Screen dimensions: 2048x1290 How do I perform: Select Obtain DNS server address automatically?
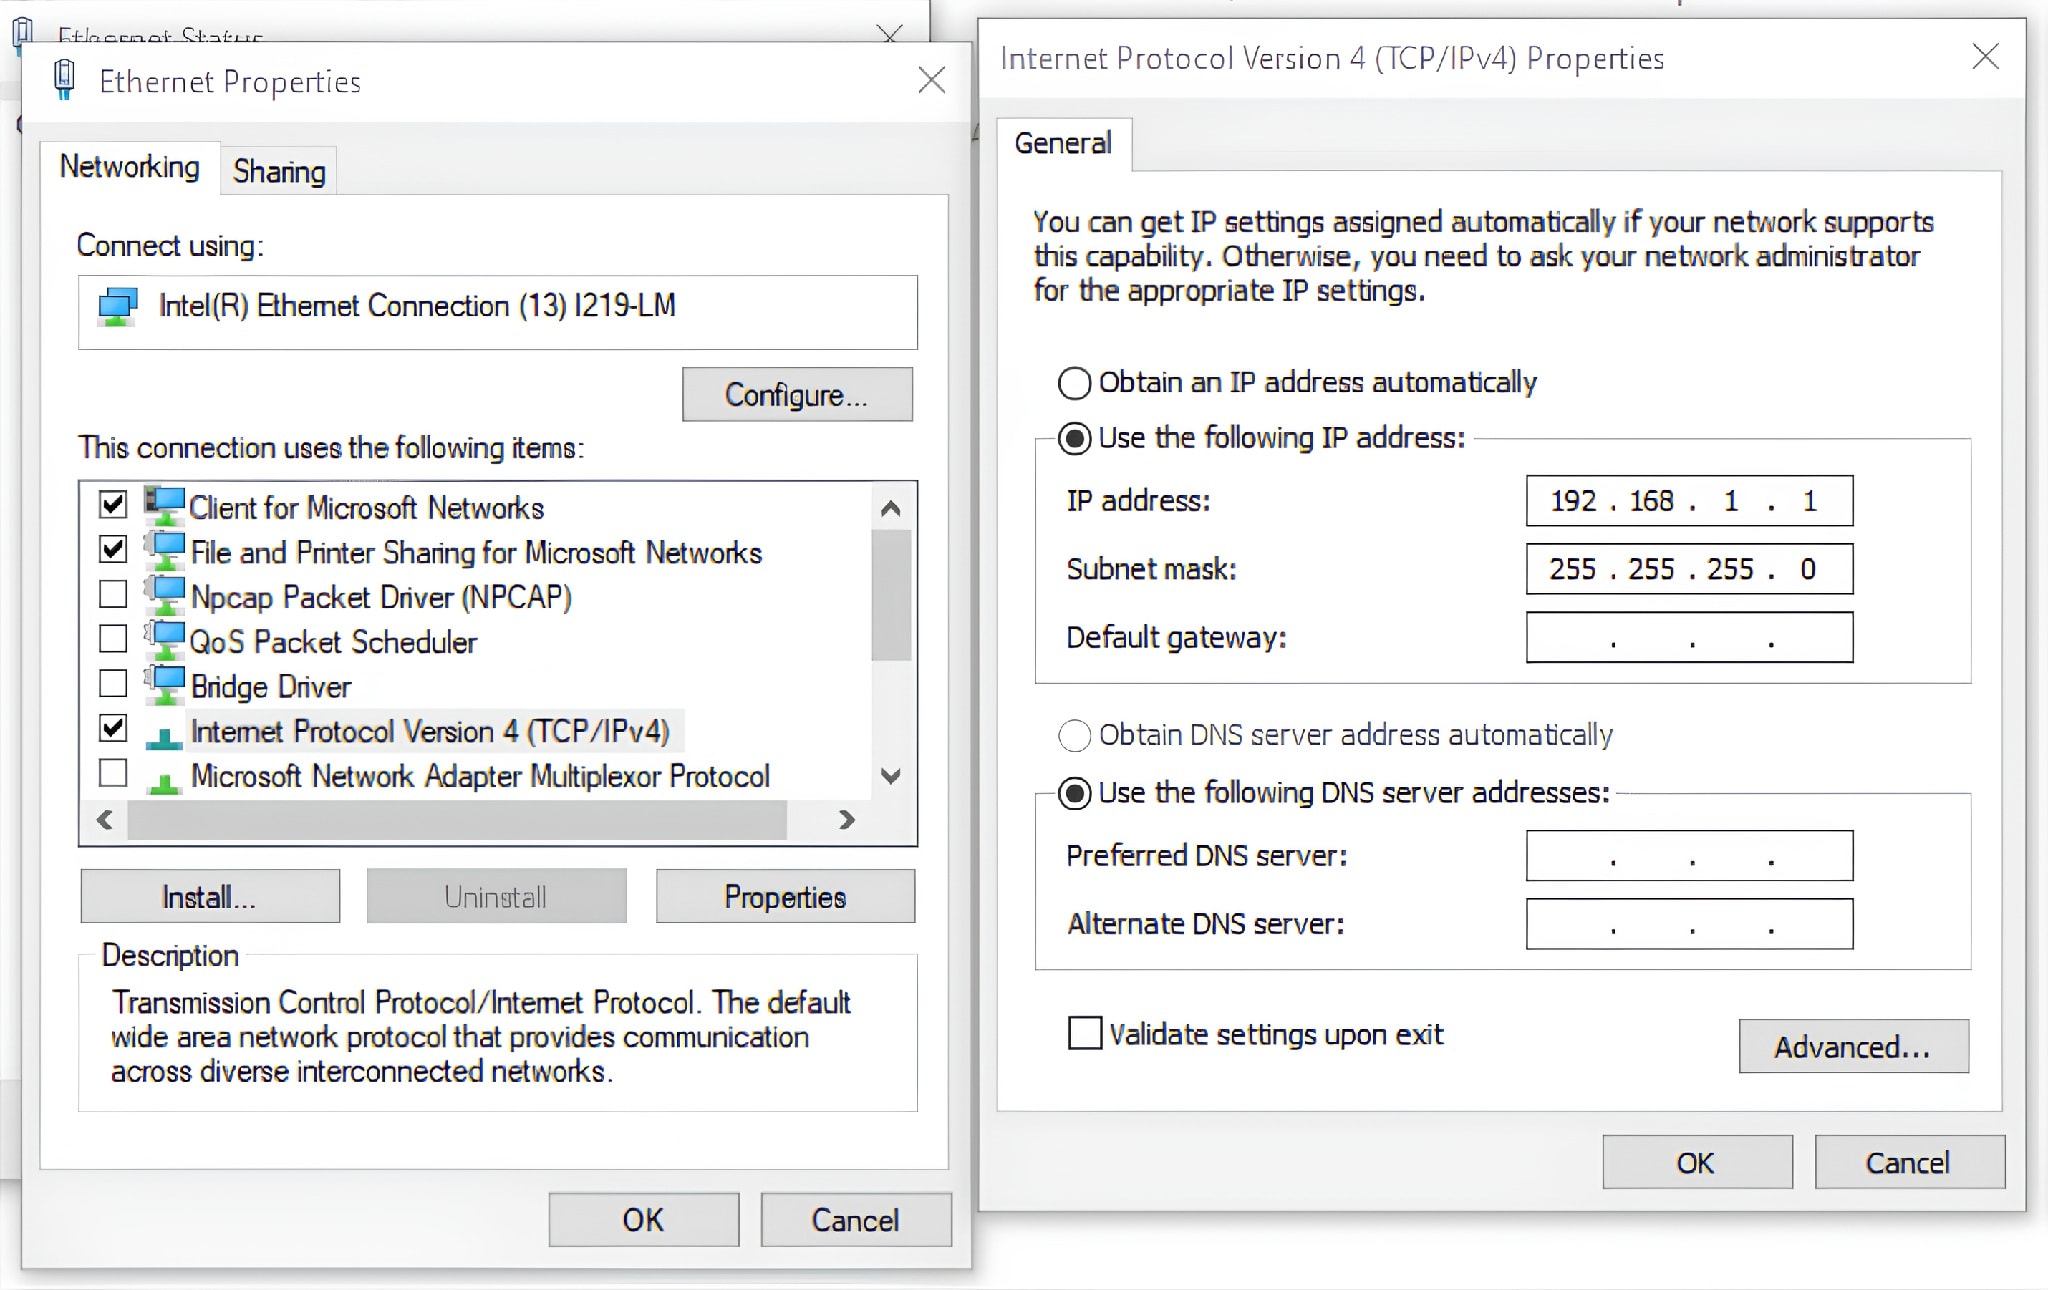point(1075,735)
